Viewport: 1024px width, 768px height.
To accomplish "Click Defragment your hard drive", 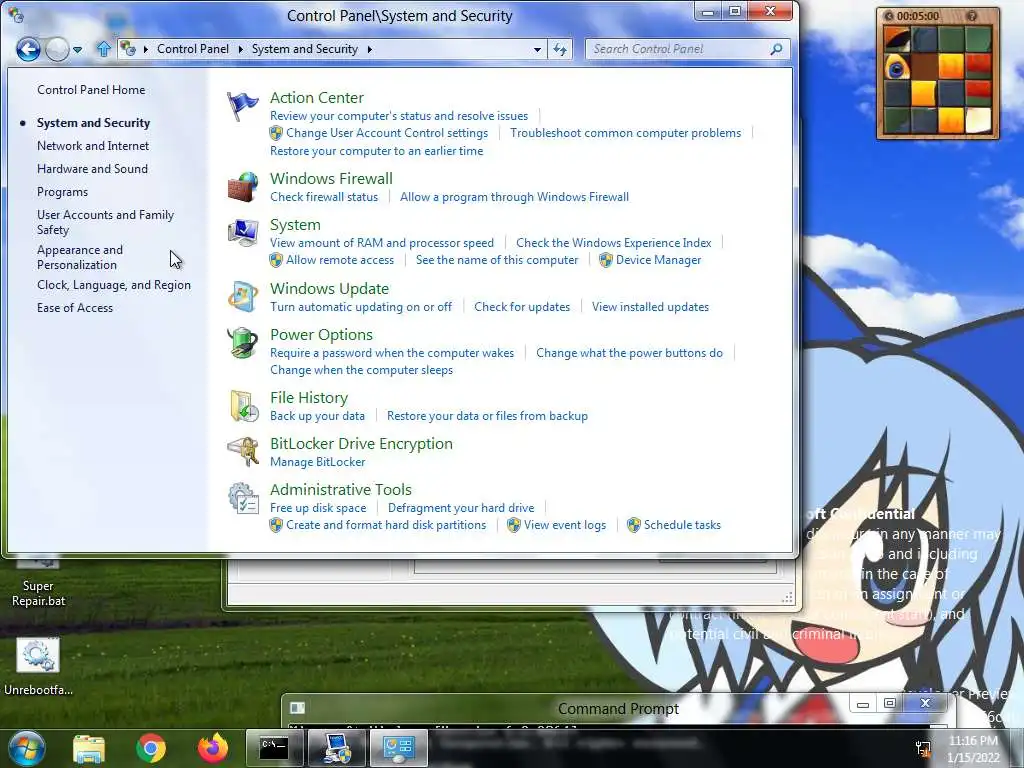I will point(461,508).
